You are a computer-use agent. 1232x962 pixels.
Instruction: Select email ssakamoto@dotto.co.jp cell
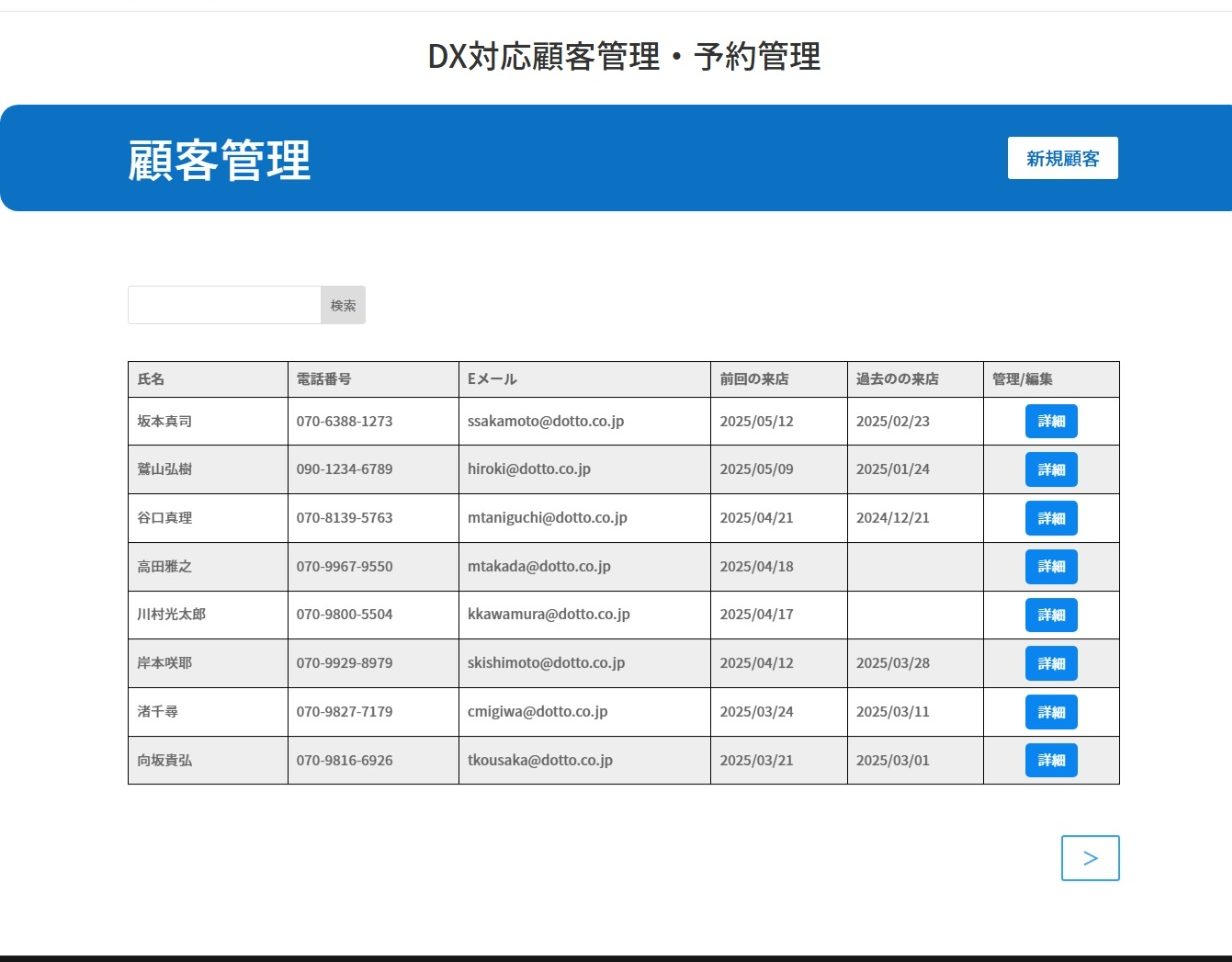(x=545, y=421)
